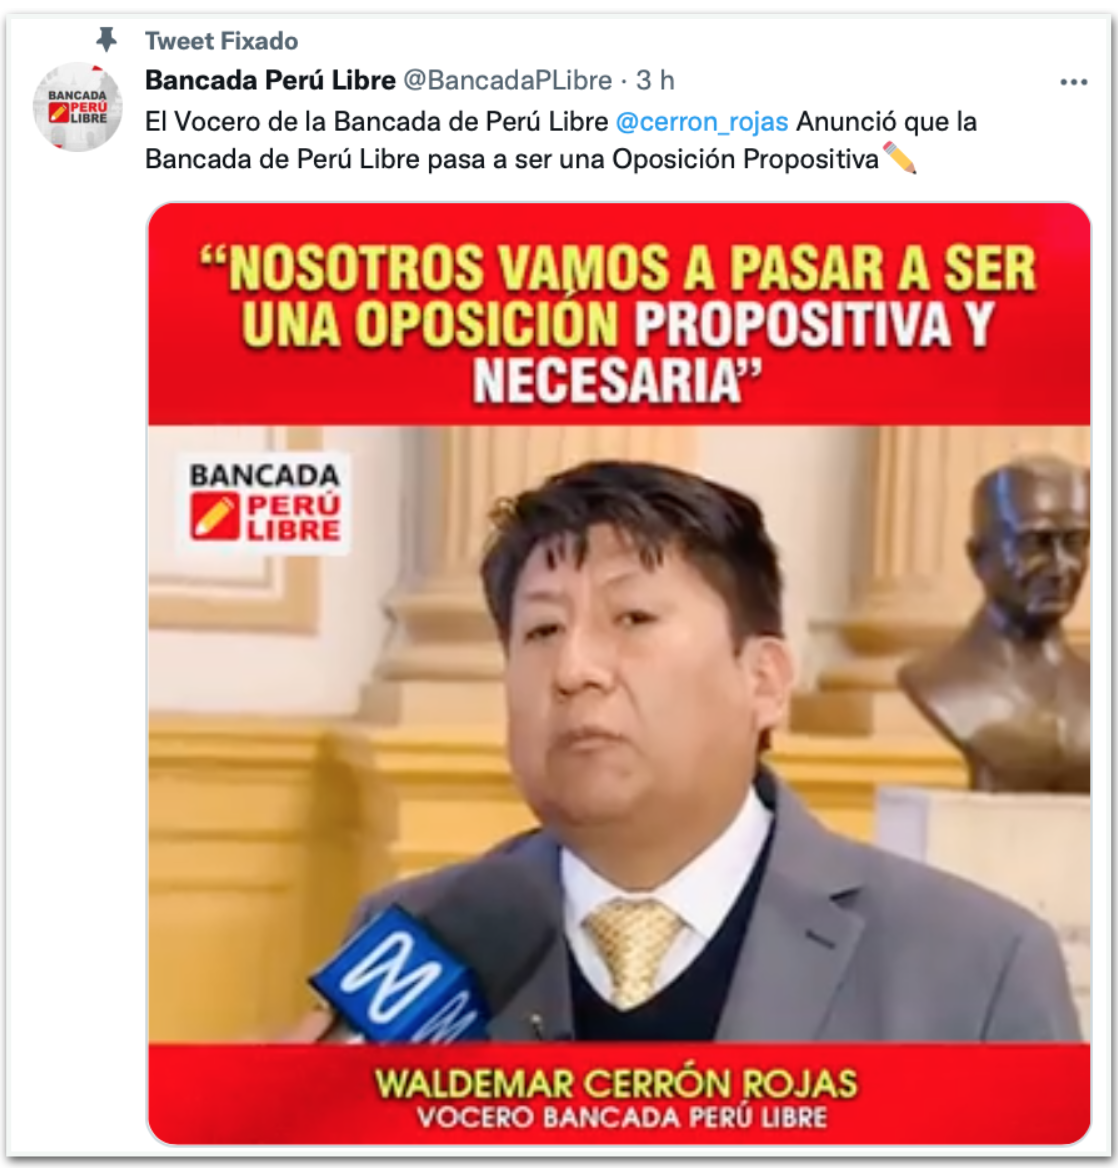Click Bancada Perú Libre logo in video
This screenshot has width=1118, height=1168.
coord(265,503)
